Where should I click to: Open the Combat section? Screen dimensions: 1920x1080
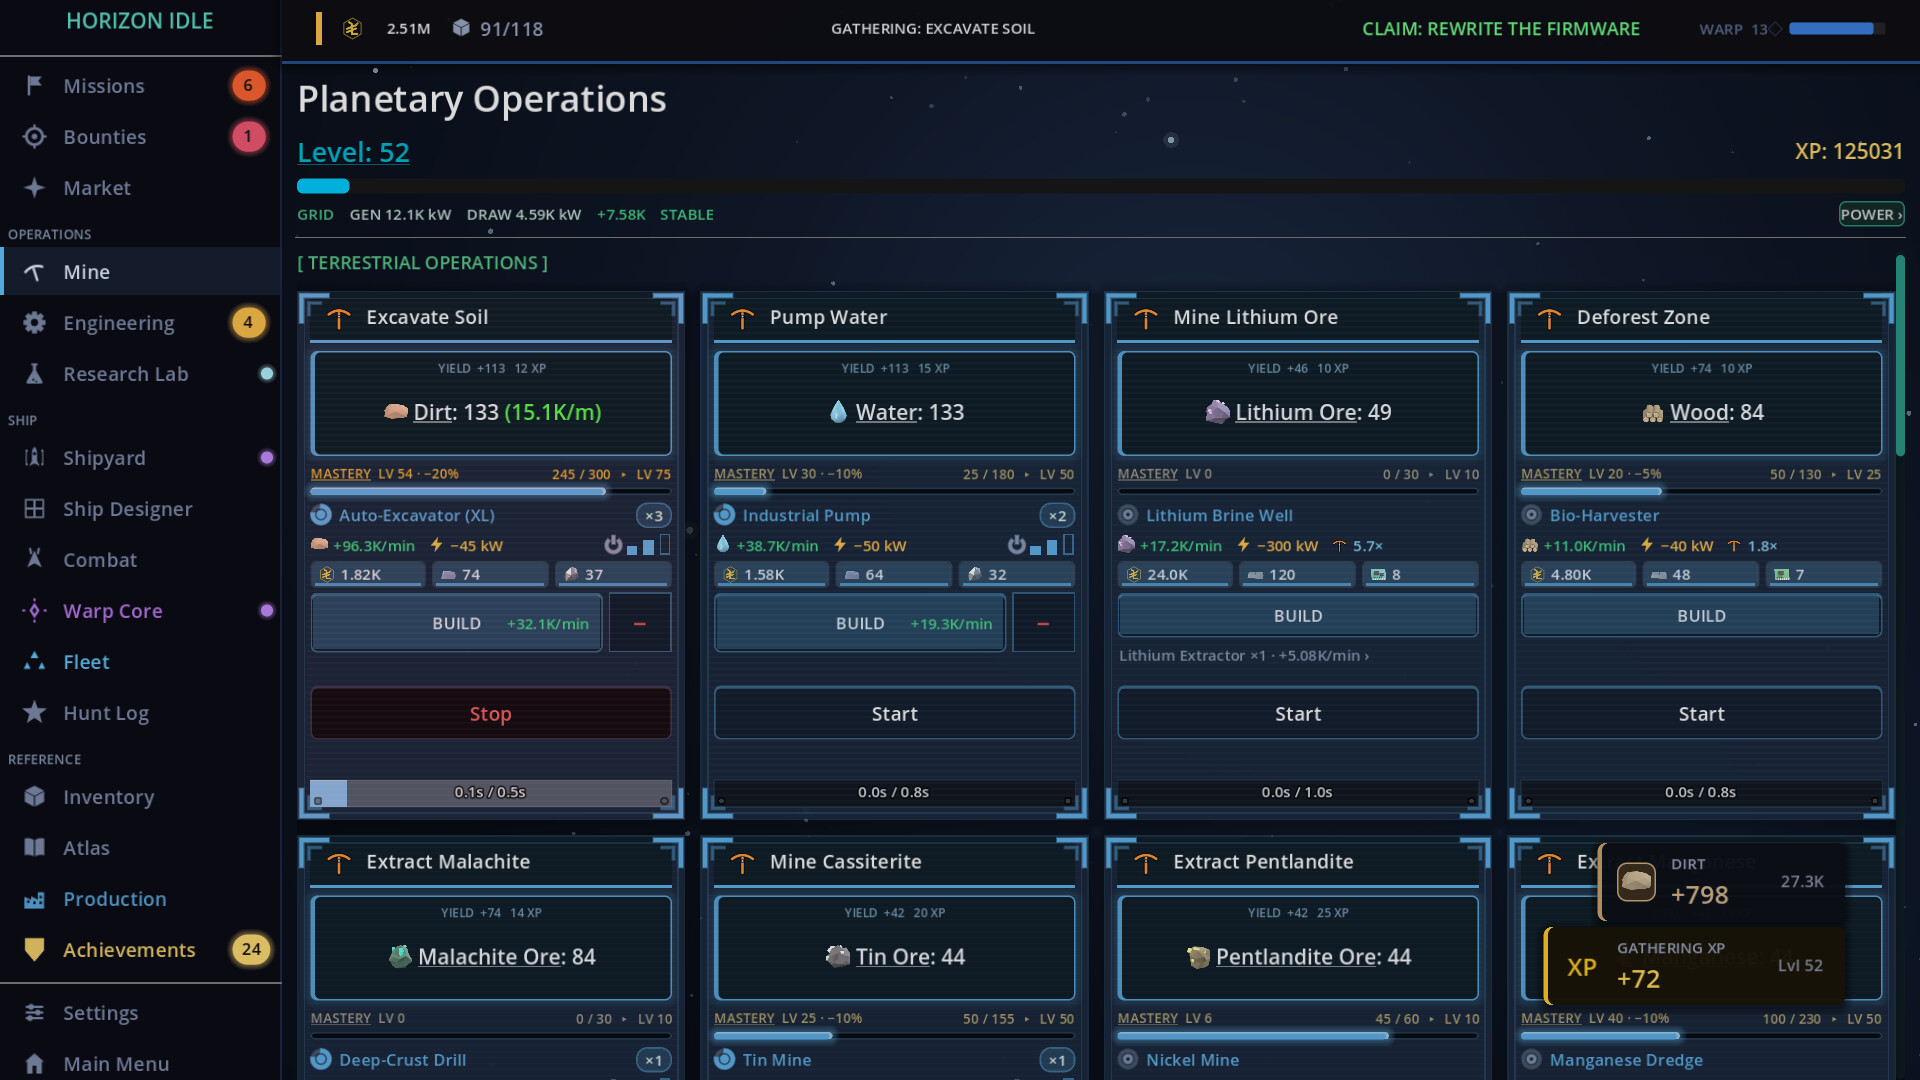pos(140,560)
